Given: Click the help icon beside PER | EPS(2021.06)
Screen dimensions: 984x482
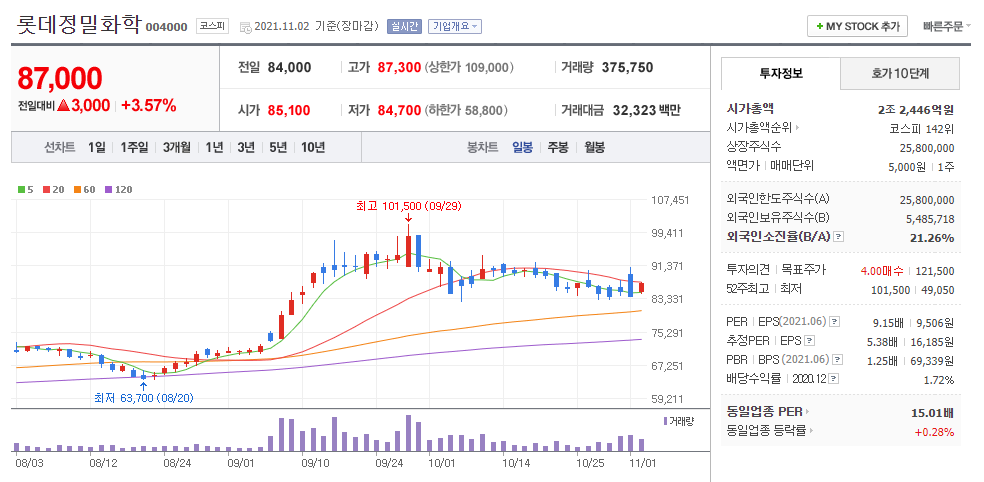Looking at the screenshot, I should point(834,323).
